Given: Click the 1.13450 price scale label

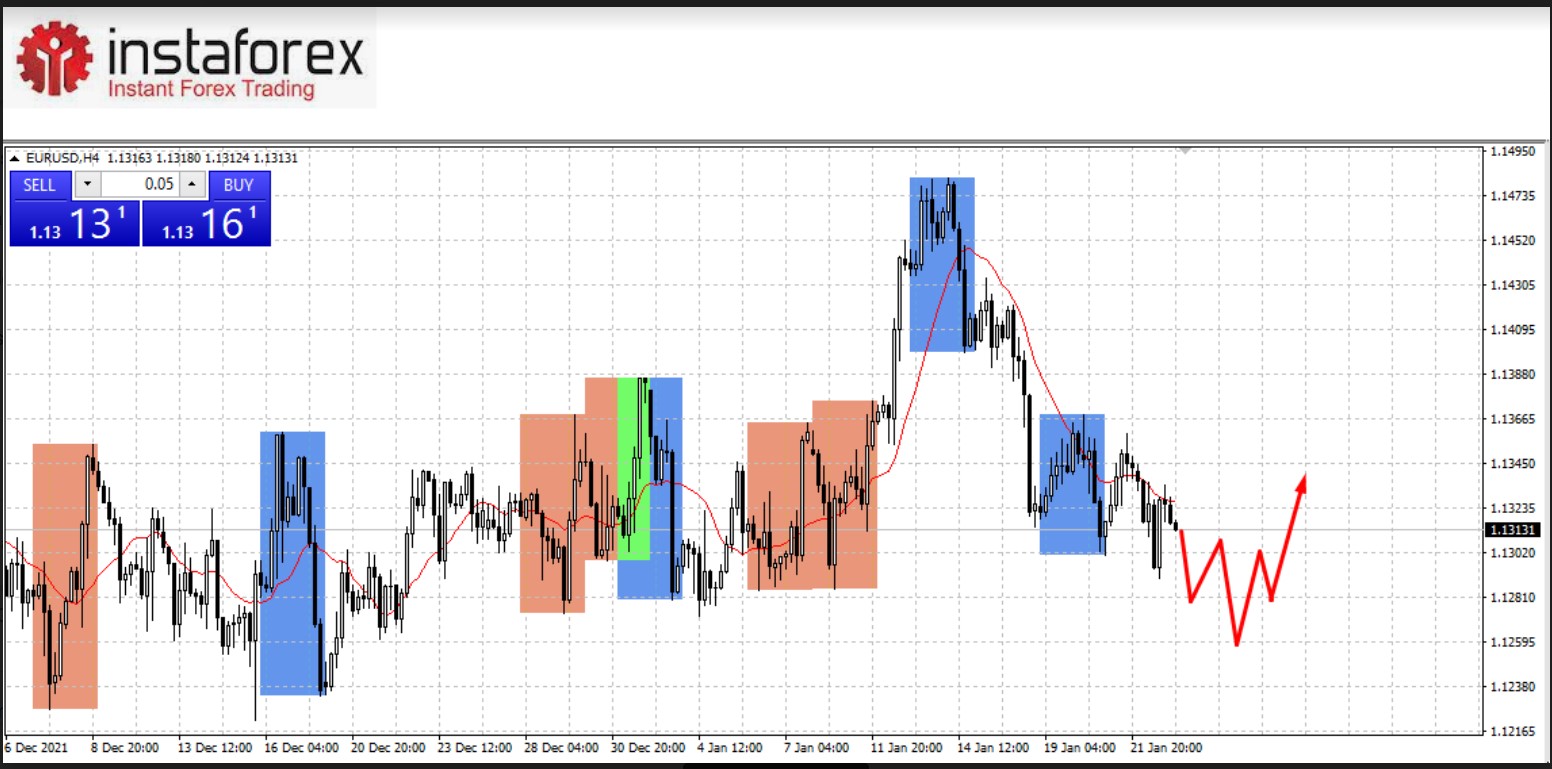Looking at the screenshot, I should click(1512, 464).
